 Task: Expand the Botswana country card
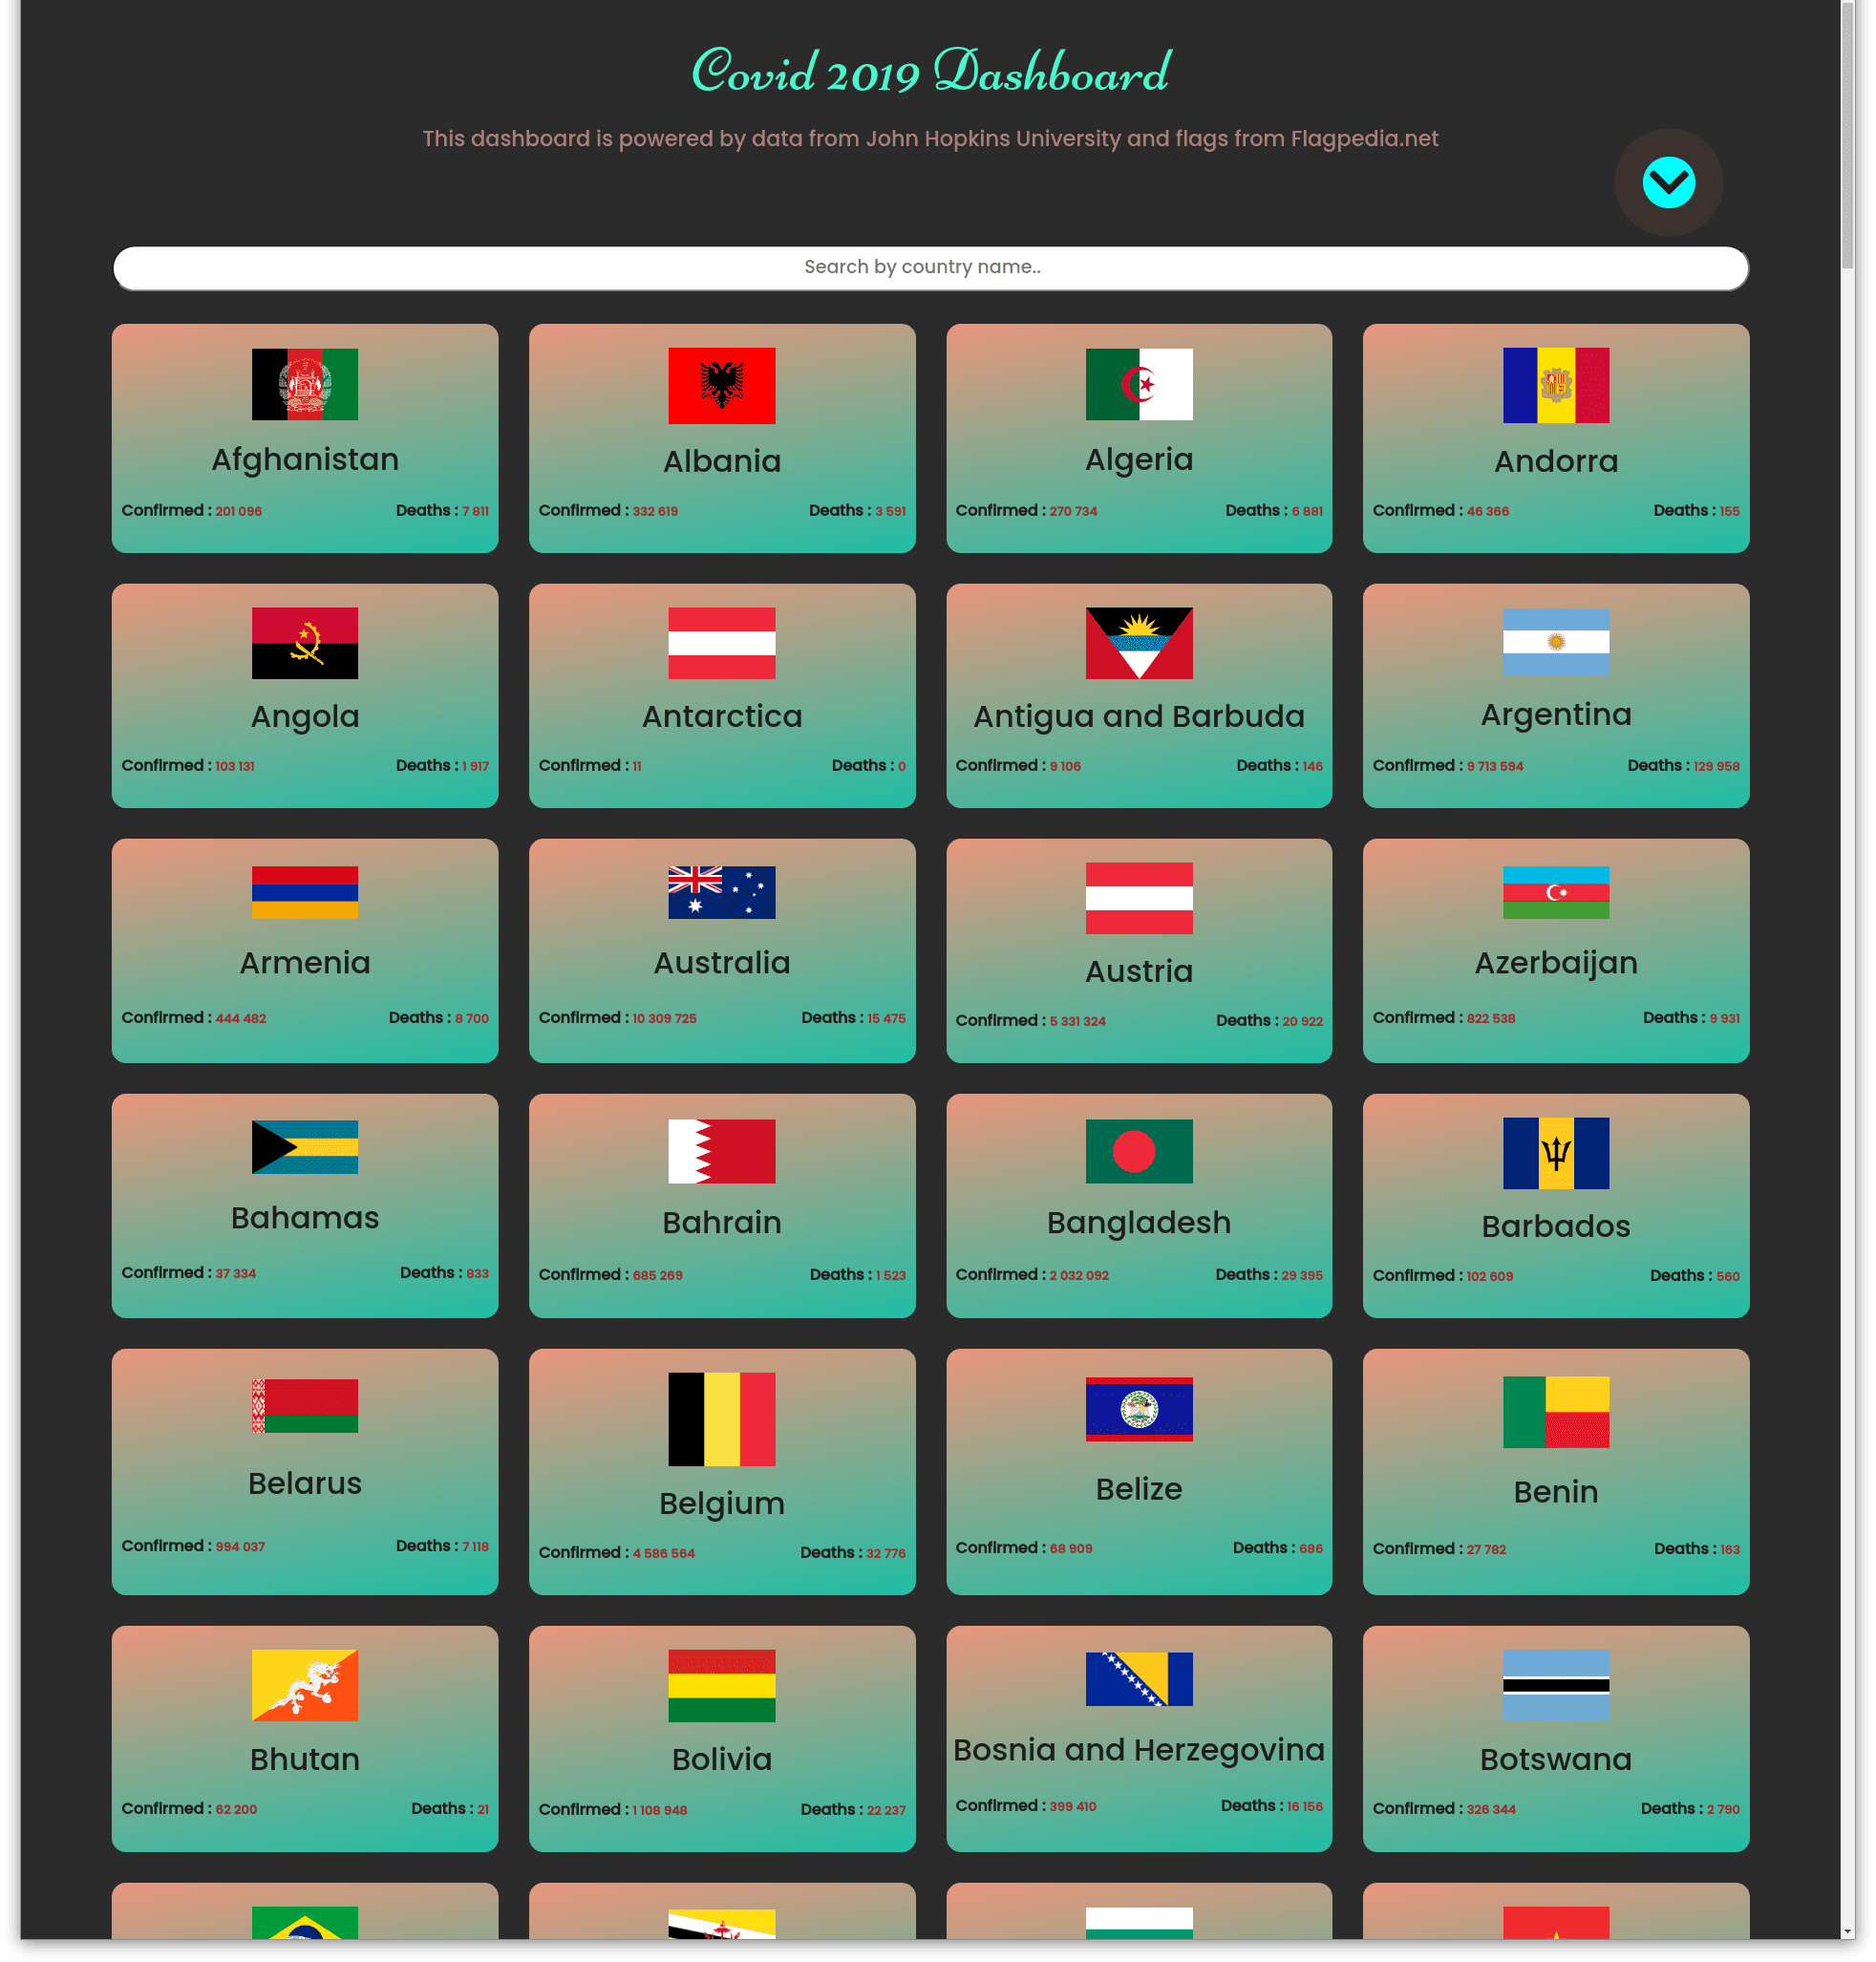[x=1555, y=1733]
